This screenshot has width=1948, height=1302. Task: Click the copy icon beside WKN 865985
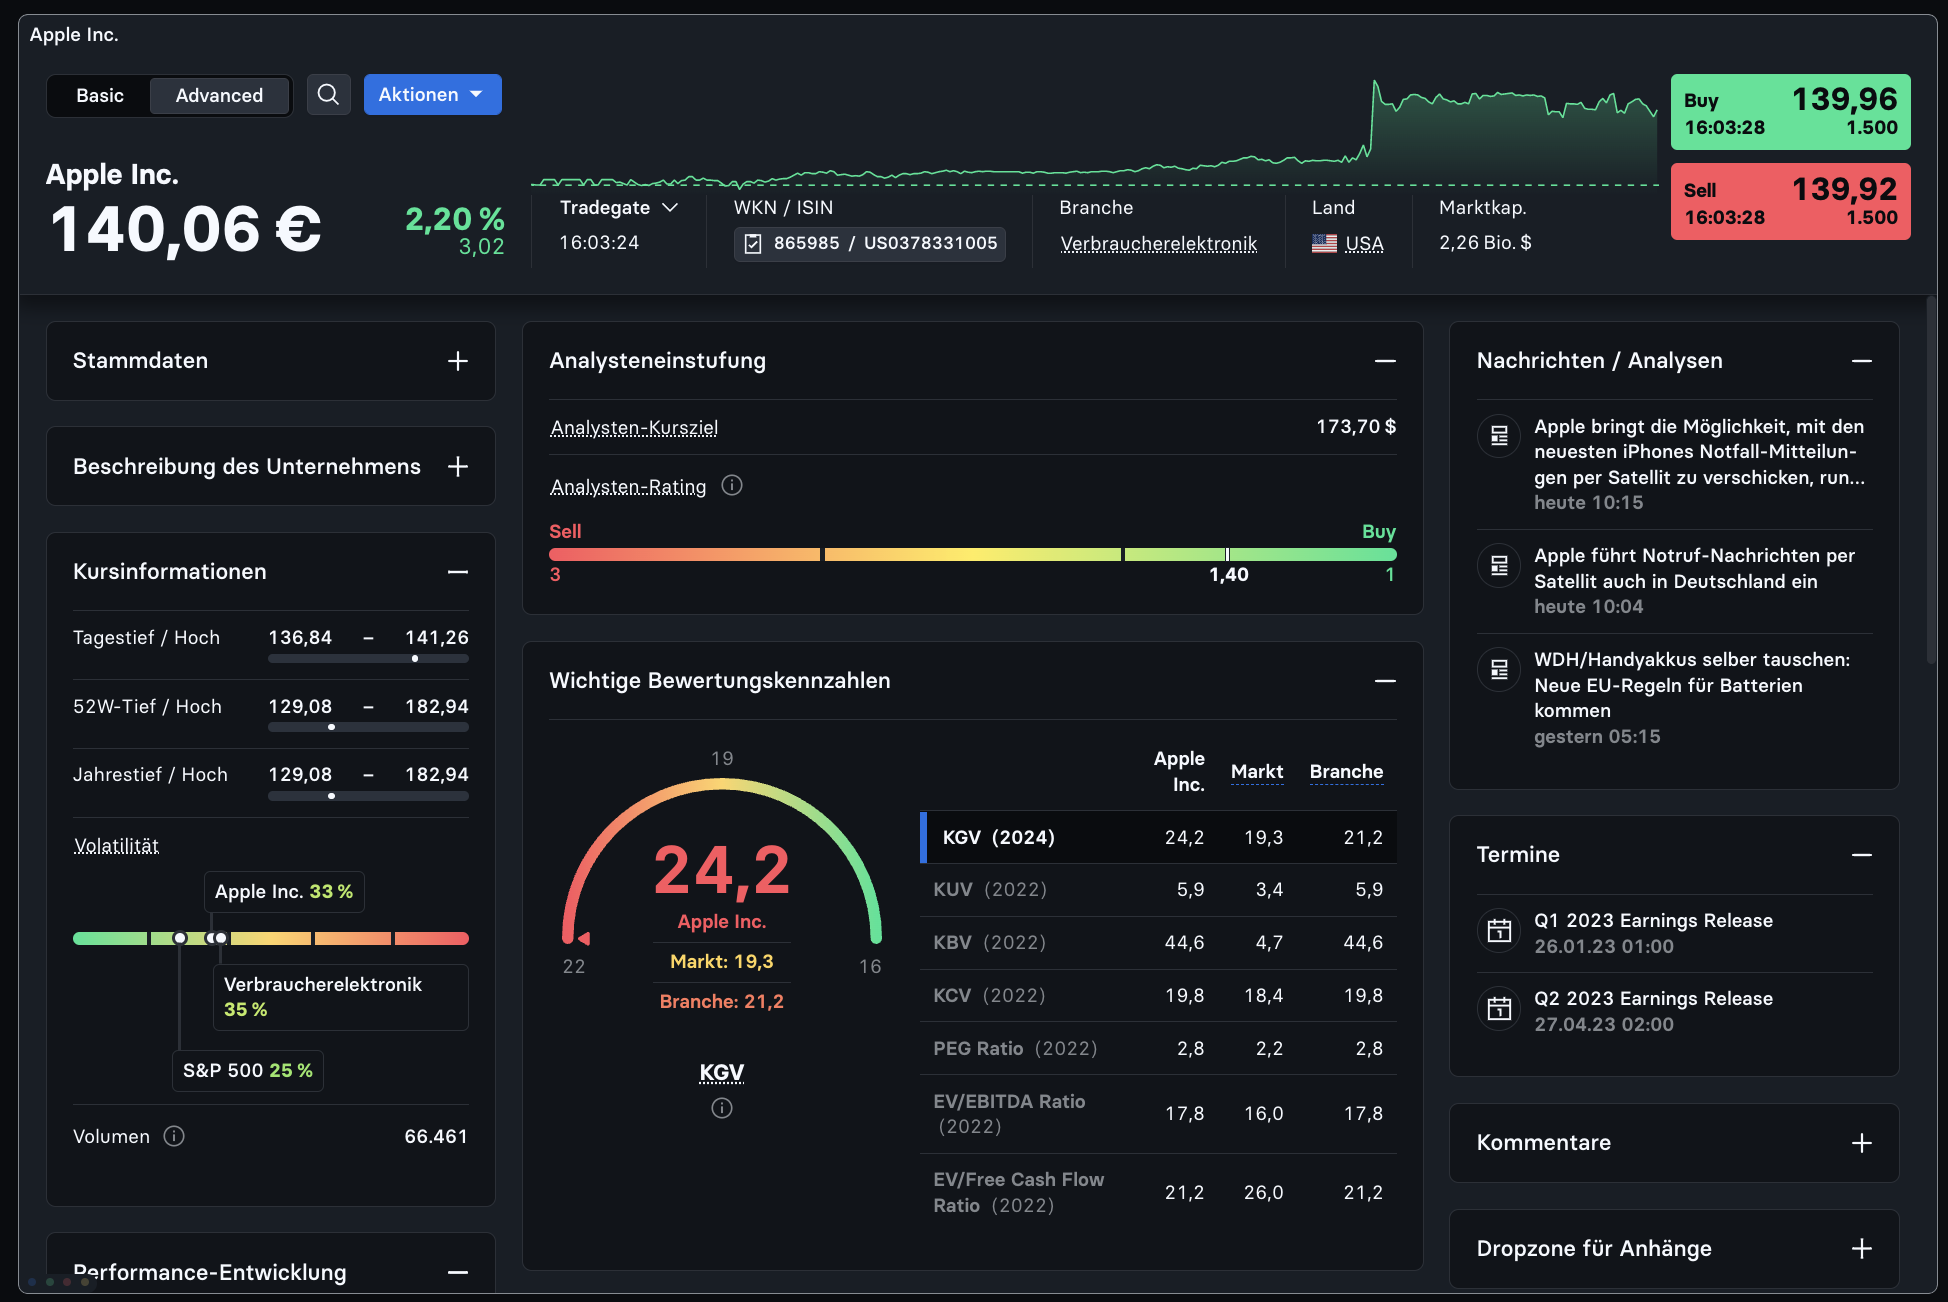(753, 243)
